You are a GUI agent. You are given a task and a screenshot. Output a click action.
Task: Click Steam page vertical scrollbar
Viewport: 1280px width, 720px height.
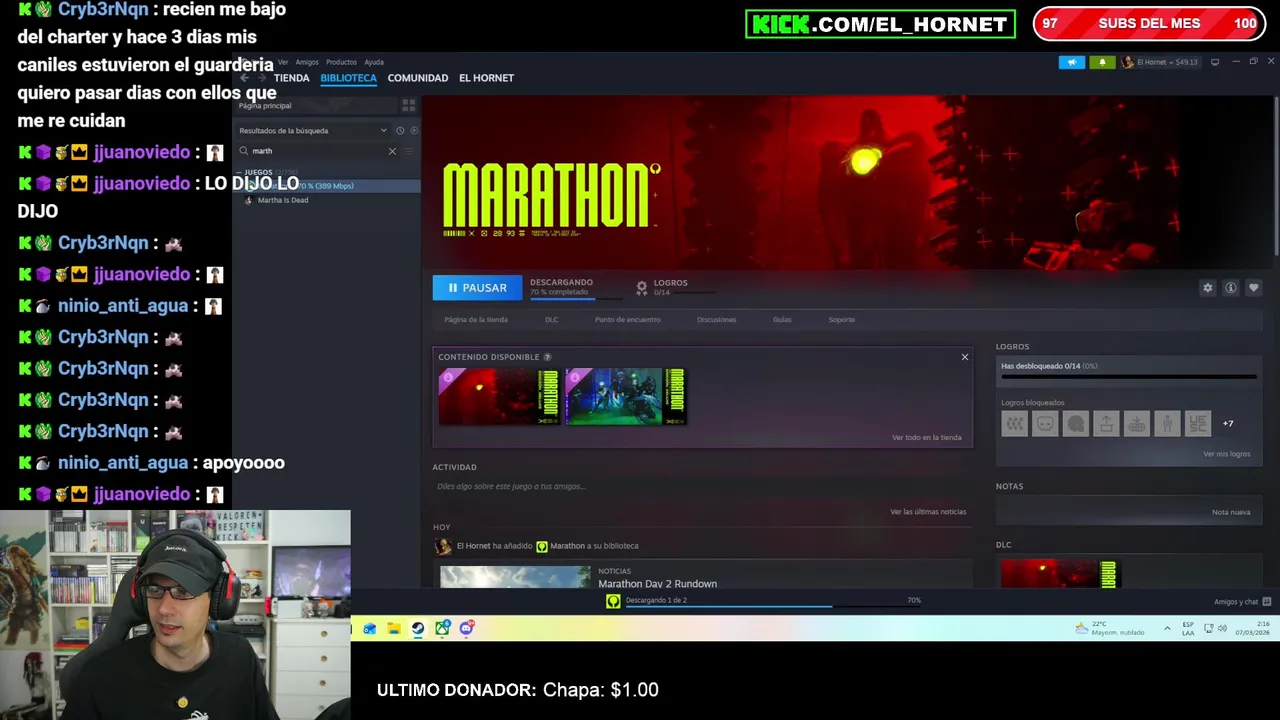[x=1275, y=176]
